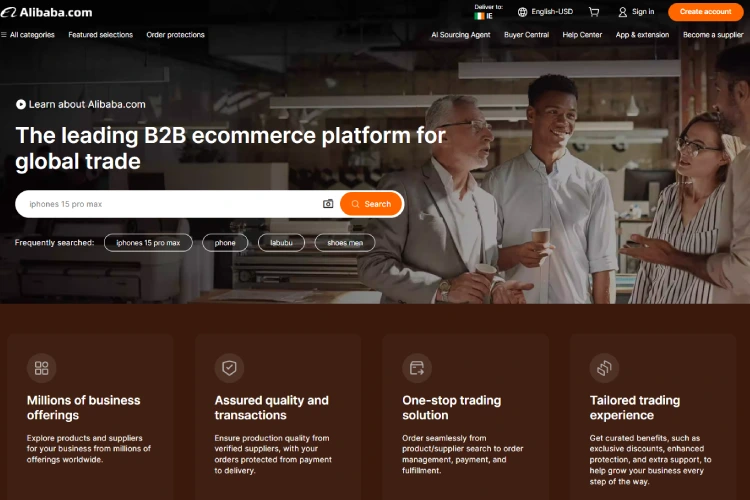Open the Order protections menu
Image resolution: width=750 pixels, height=500 pixels.
175,35
